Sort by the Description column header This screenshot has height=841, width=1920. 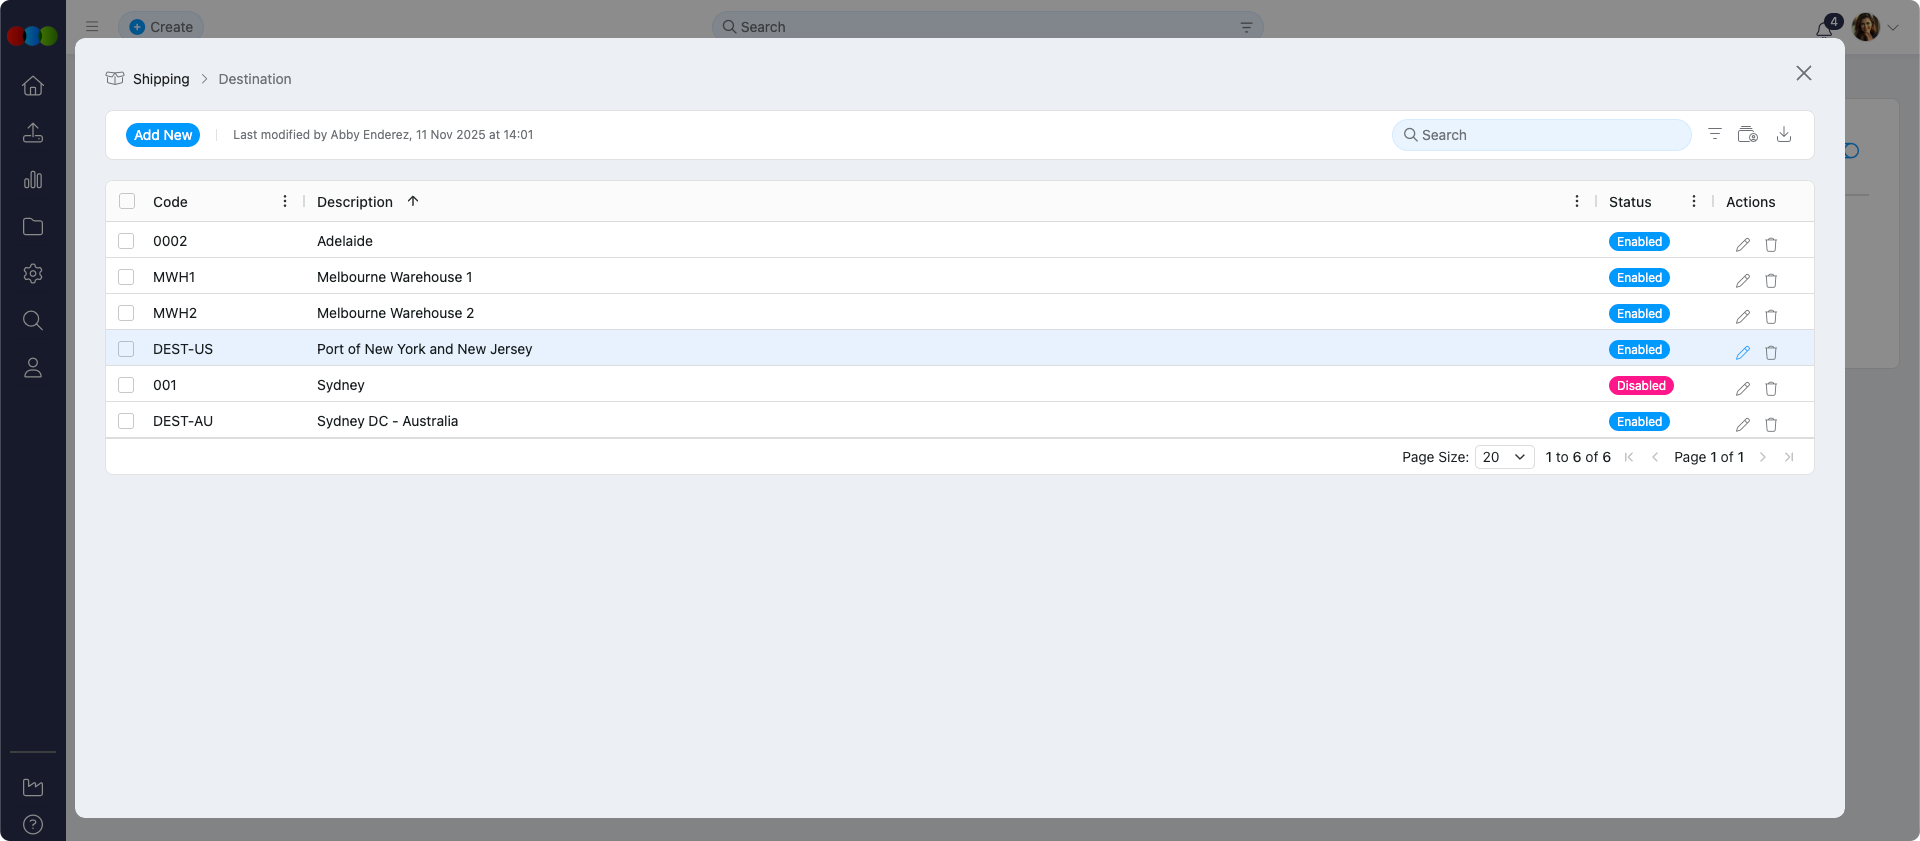[355, 202]
